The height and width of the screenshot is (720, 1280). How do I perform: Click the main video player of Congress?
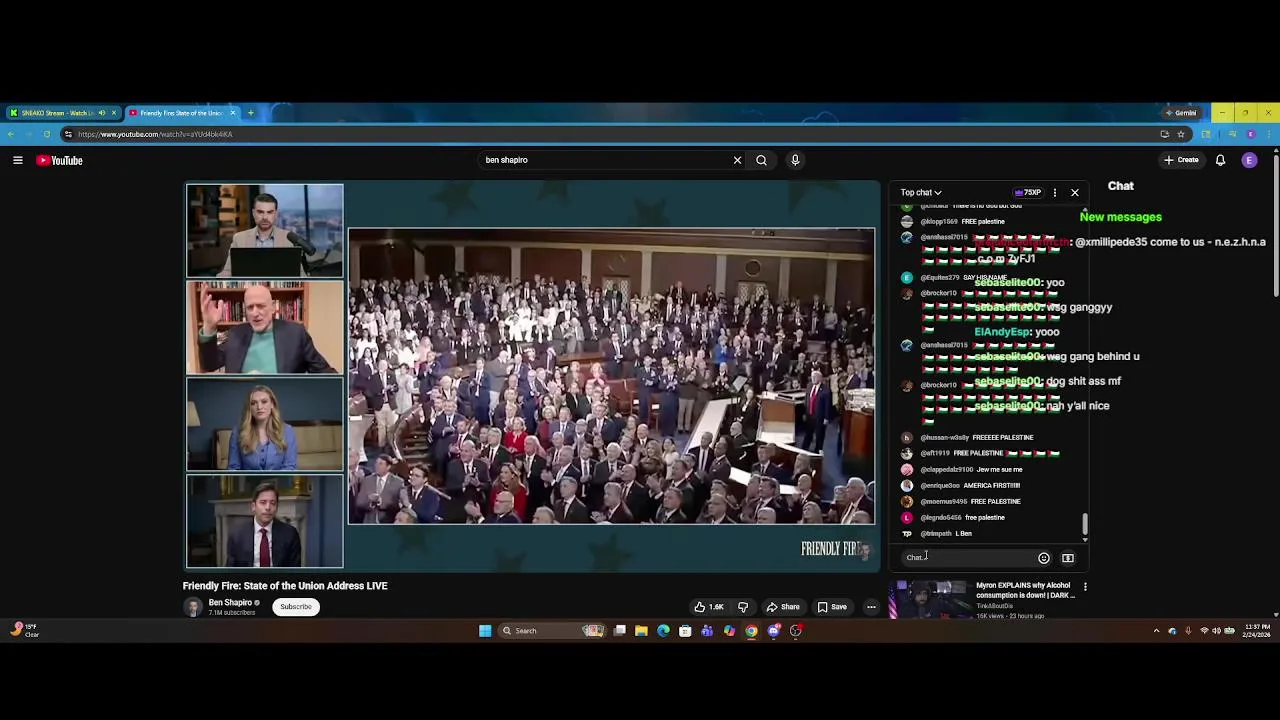coord(611,376)
